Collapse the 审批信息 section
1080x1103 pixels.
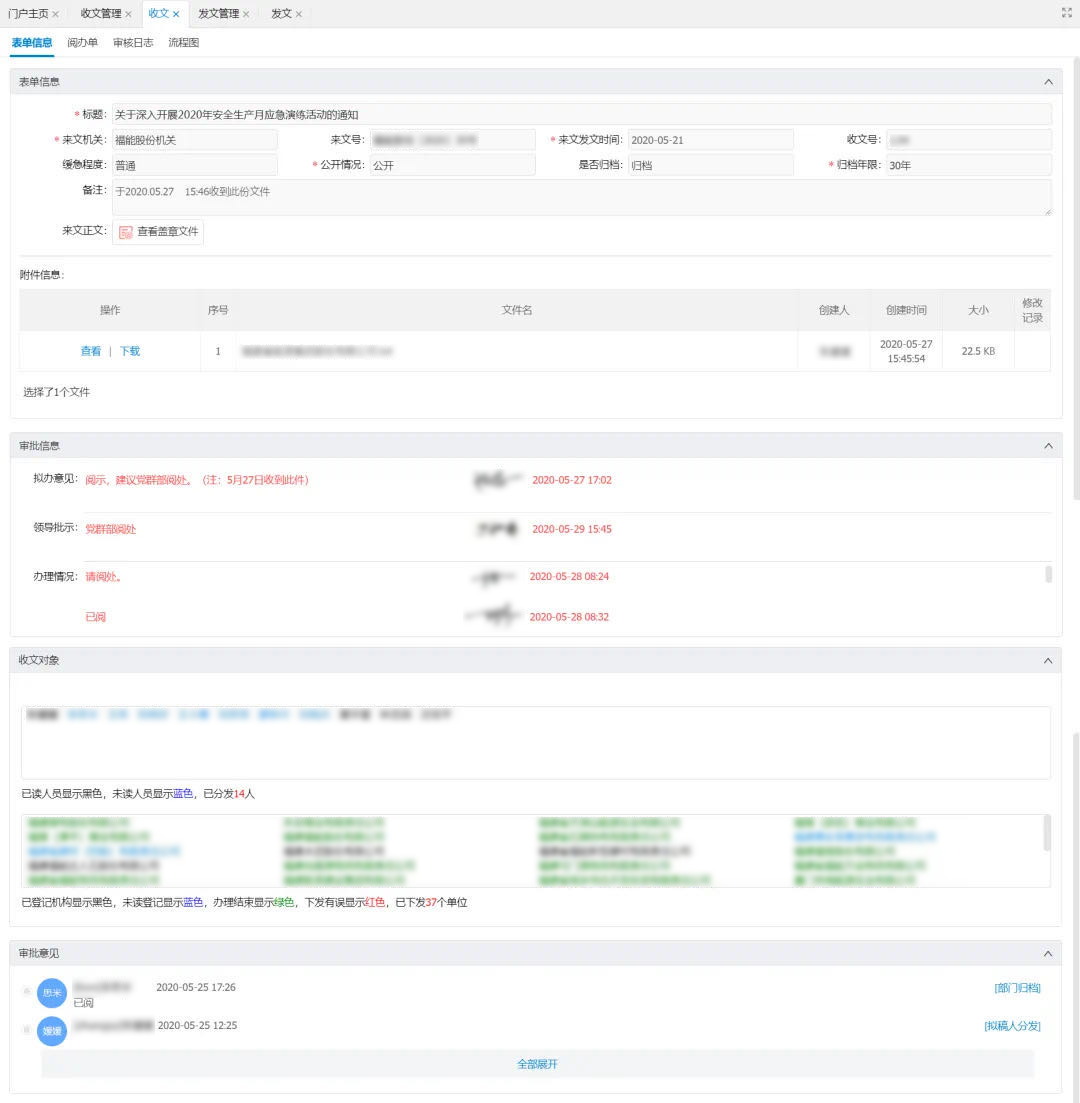point(1048,446)
